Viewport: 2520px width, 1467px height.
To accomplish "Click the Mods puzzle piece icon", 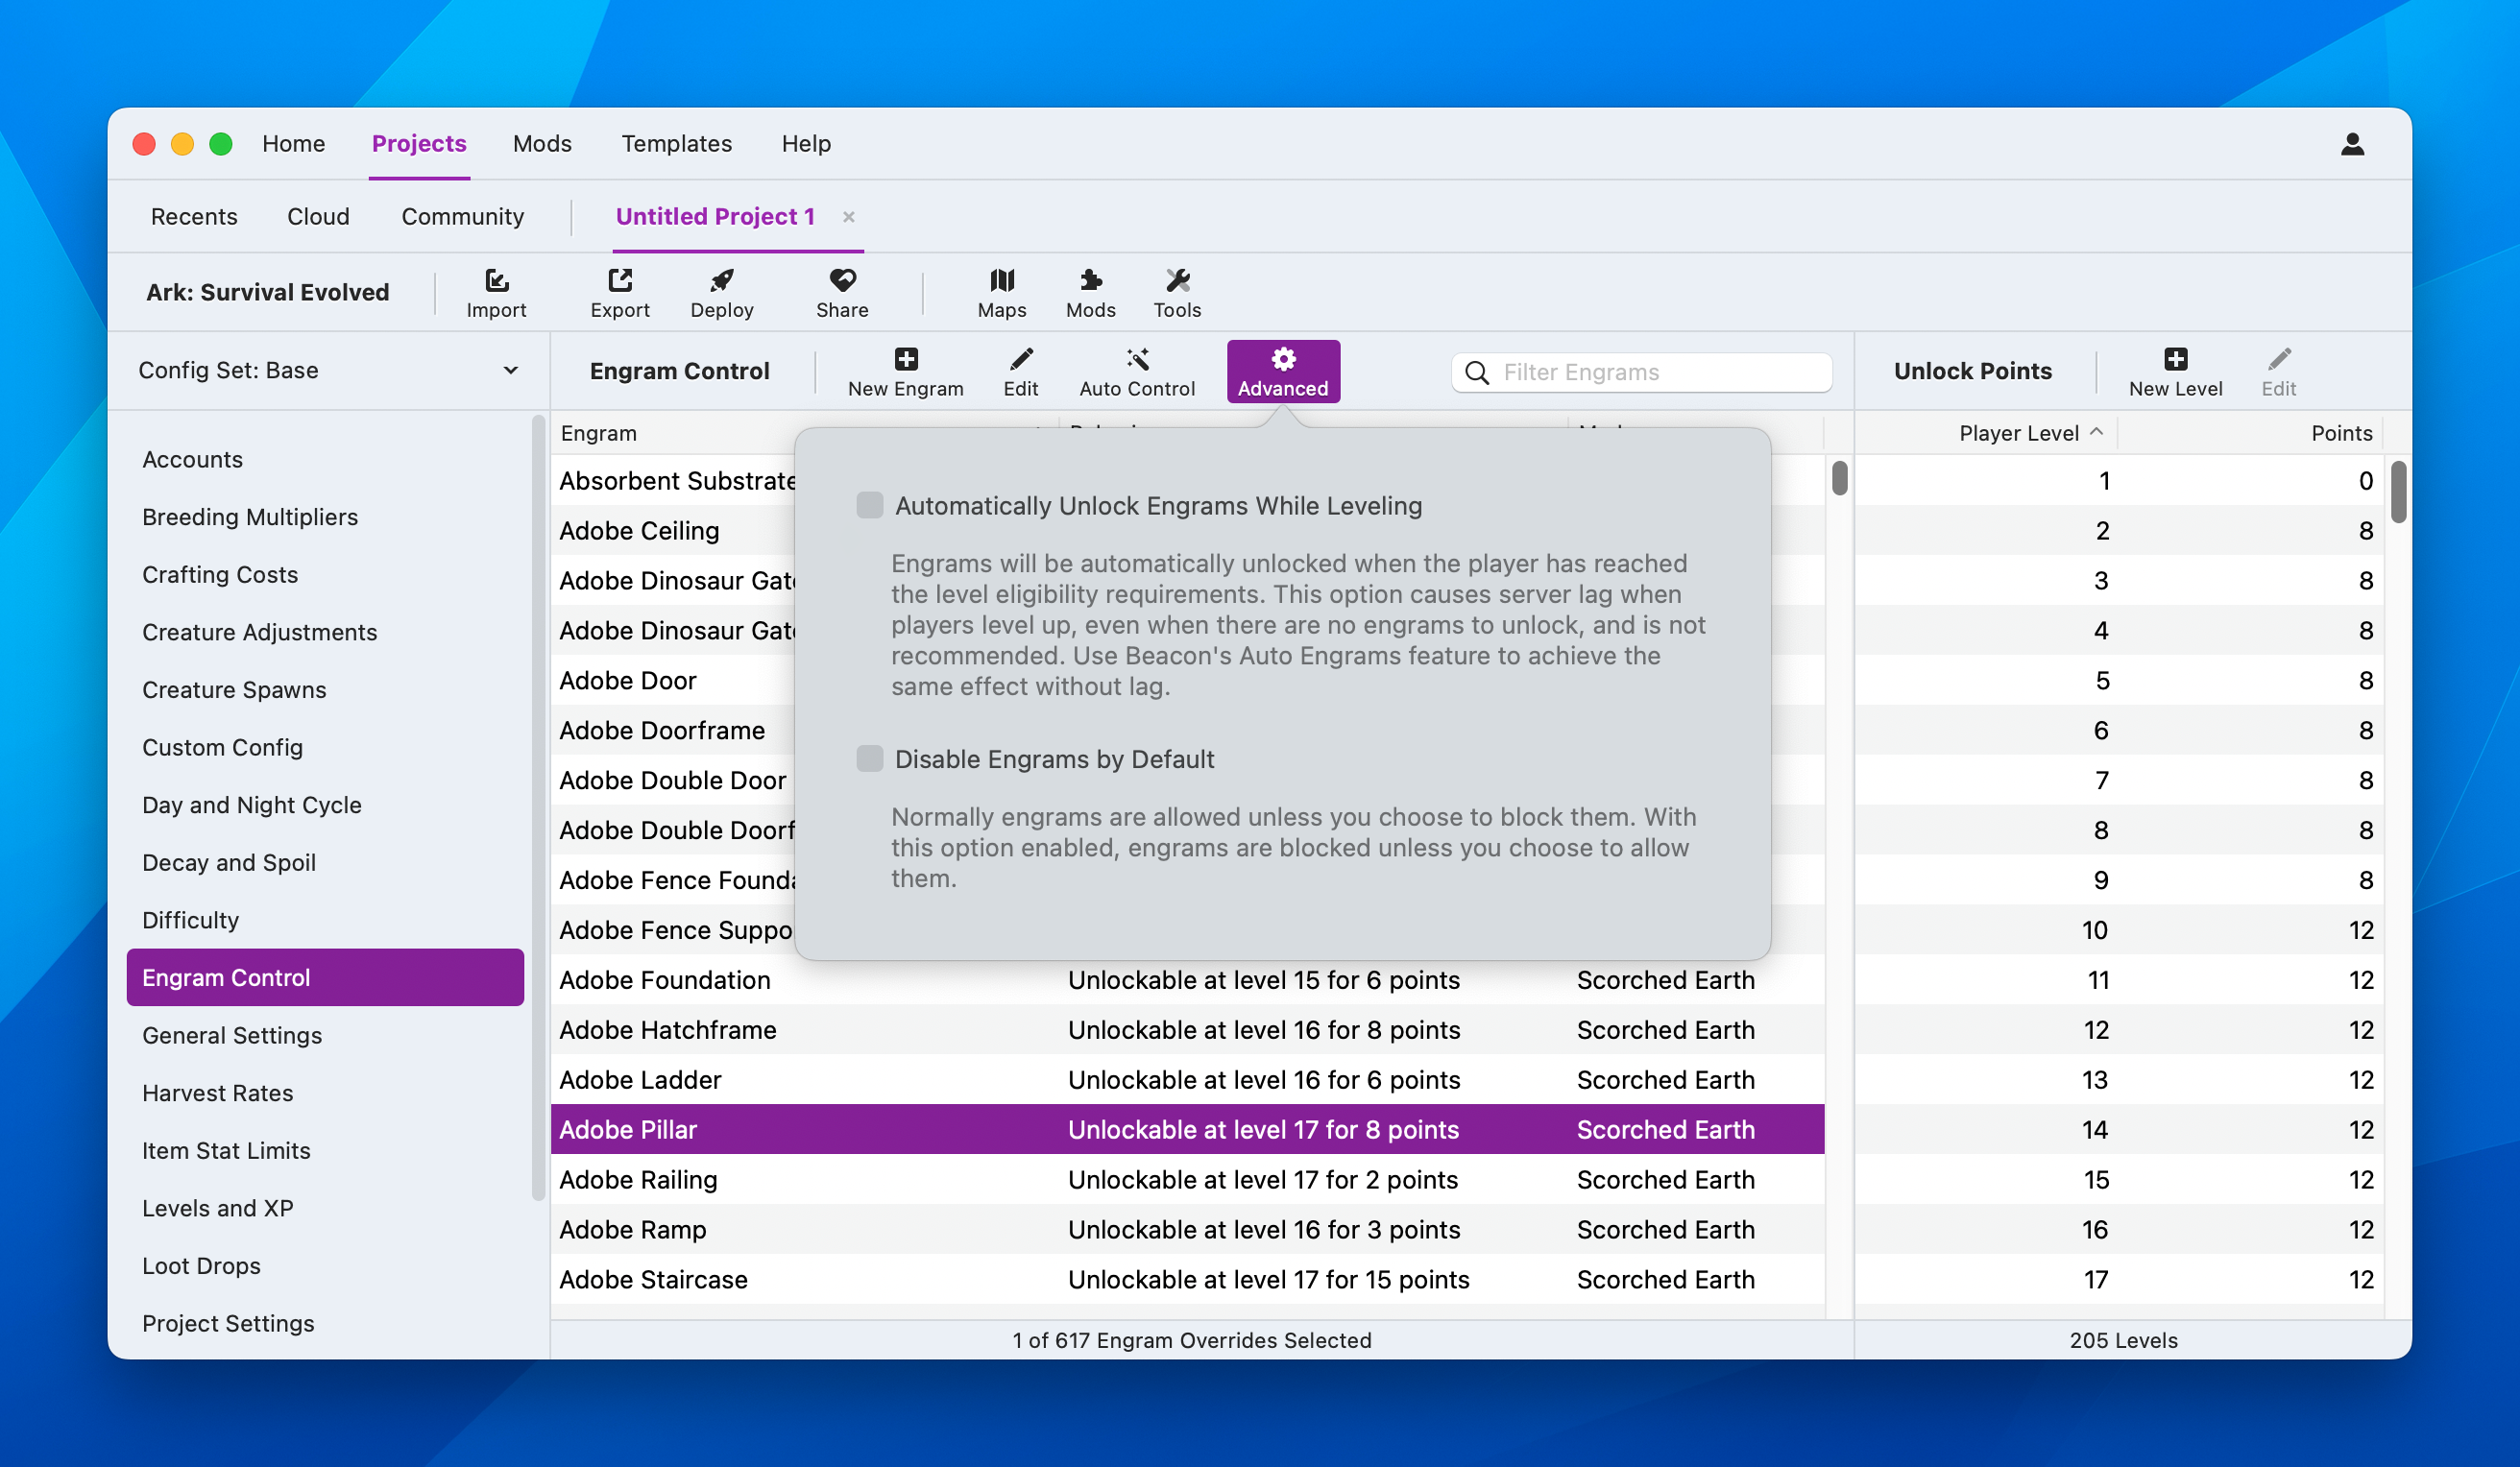I will pos(1090,281).
